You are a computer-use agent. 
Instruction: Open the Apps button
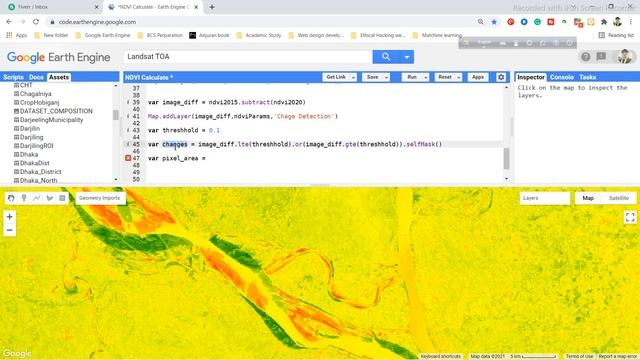(478, 77)
